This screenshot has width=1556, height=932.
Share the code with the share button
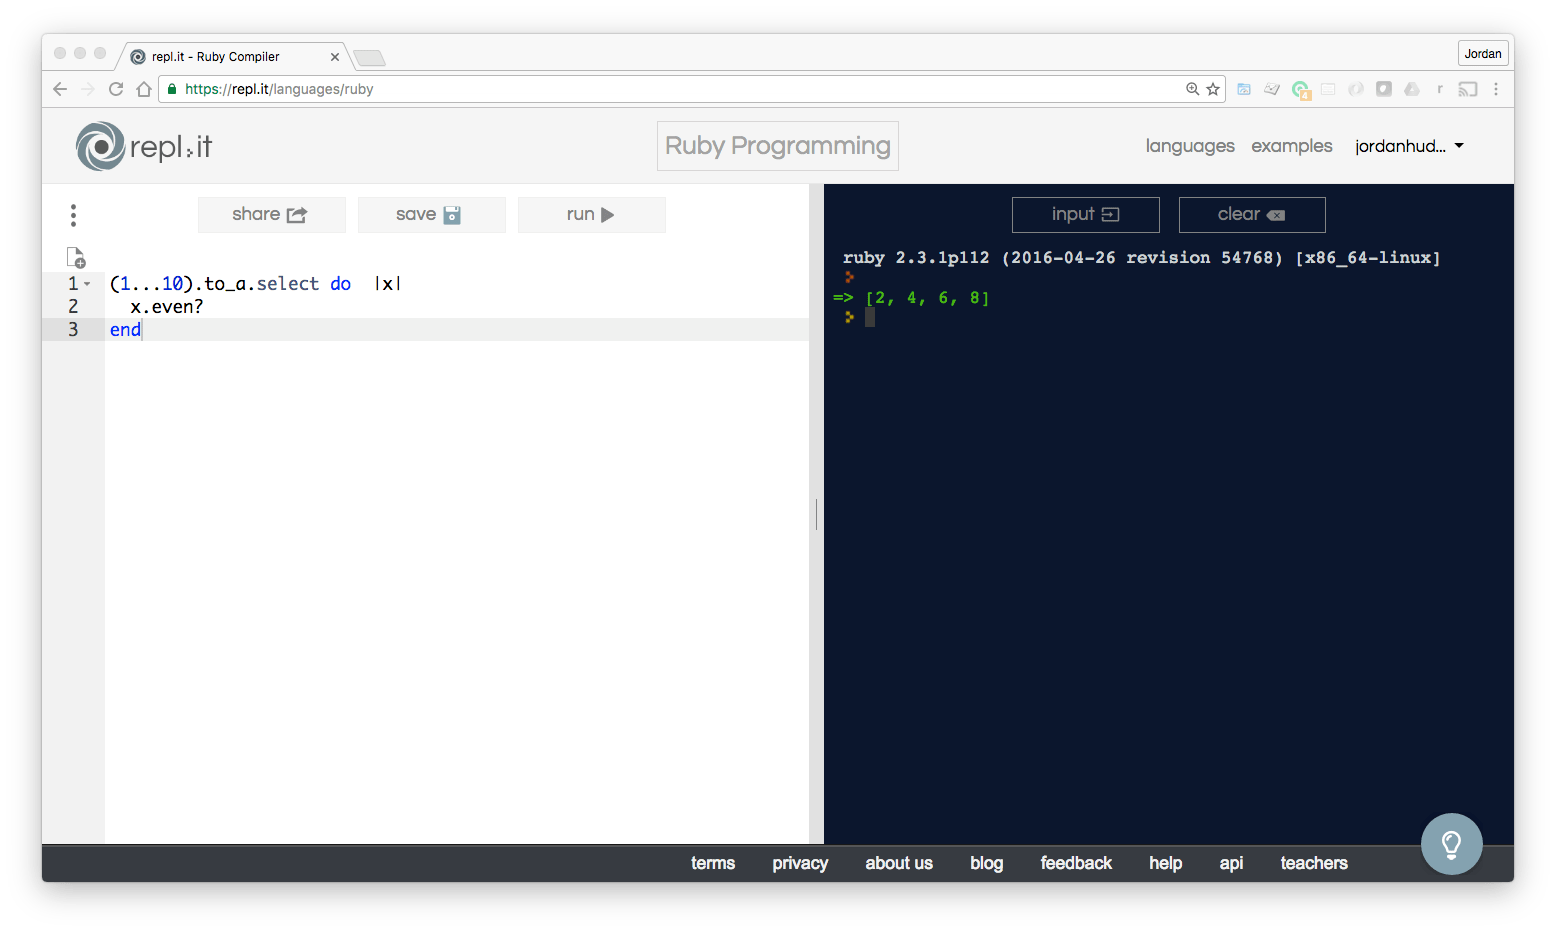tap(271, 215)
